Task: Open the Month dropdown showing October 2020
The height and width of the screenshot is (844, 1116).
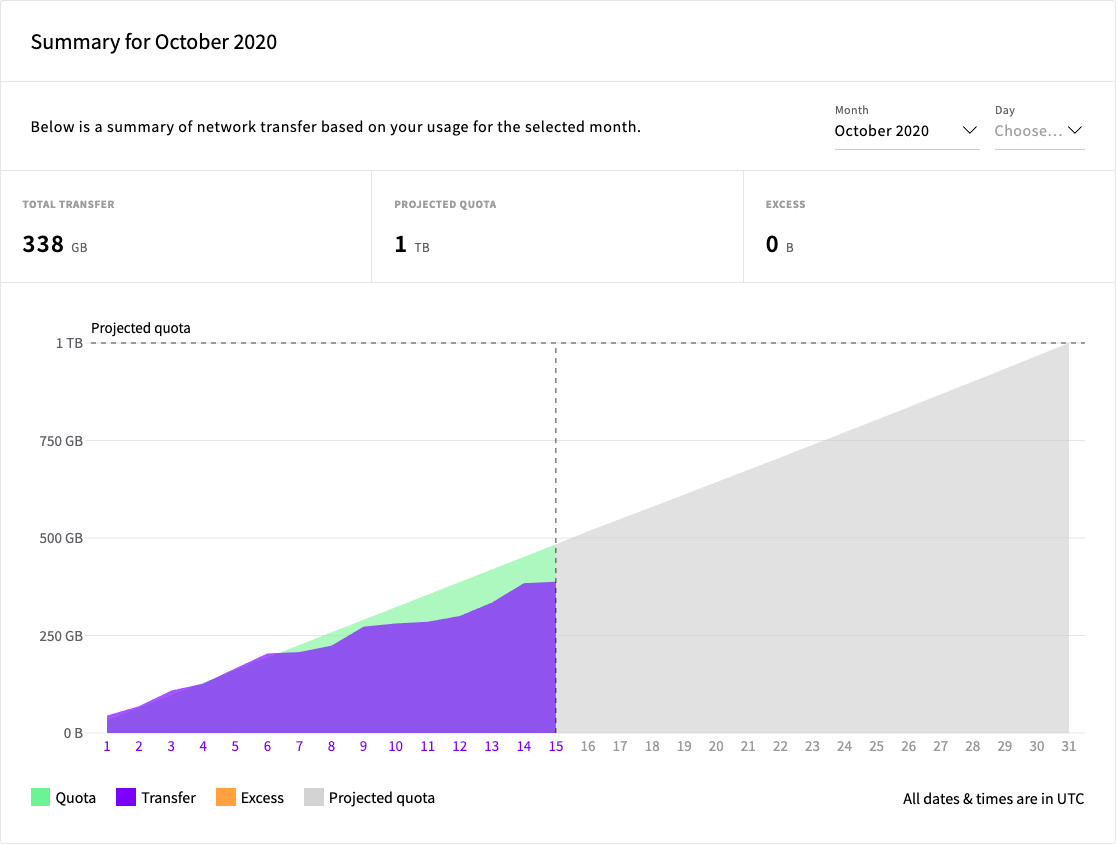Action: (x=905, y=131)
